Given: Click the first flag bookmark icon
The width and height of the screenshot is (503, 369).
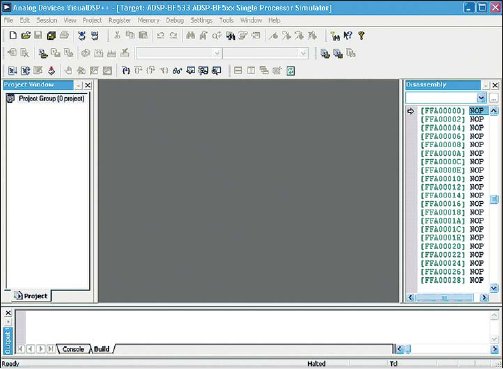Looking at the screenshot, I should click(x=273, y=35).
